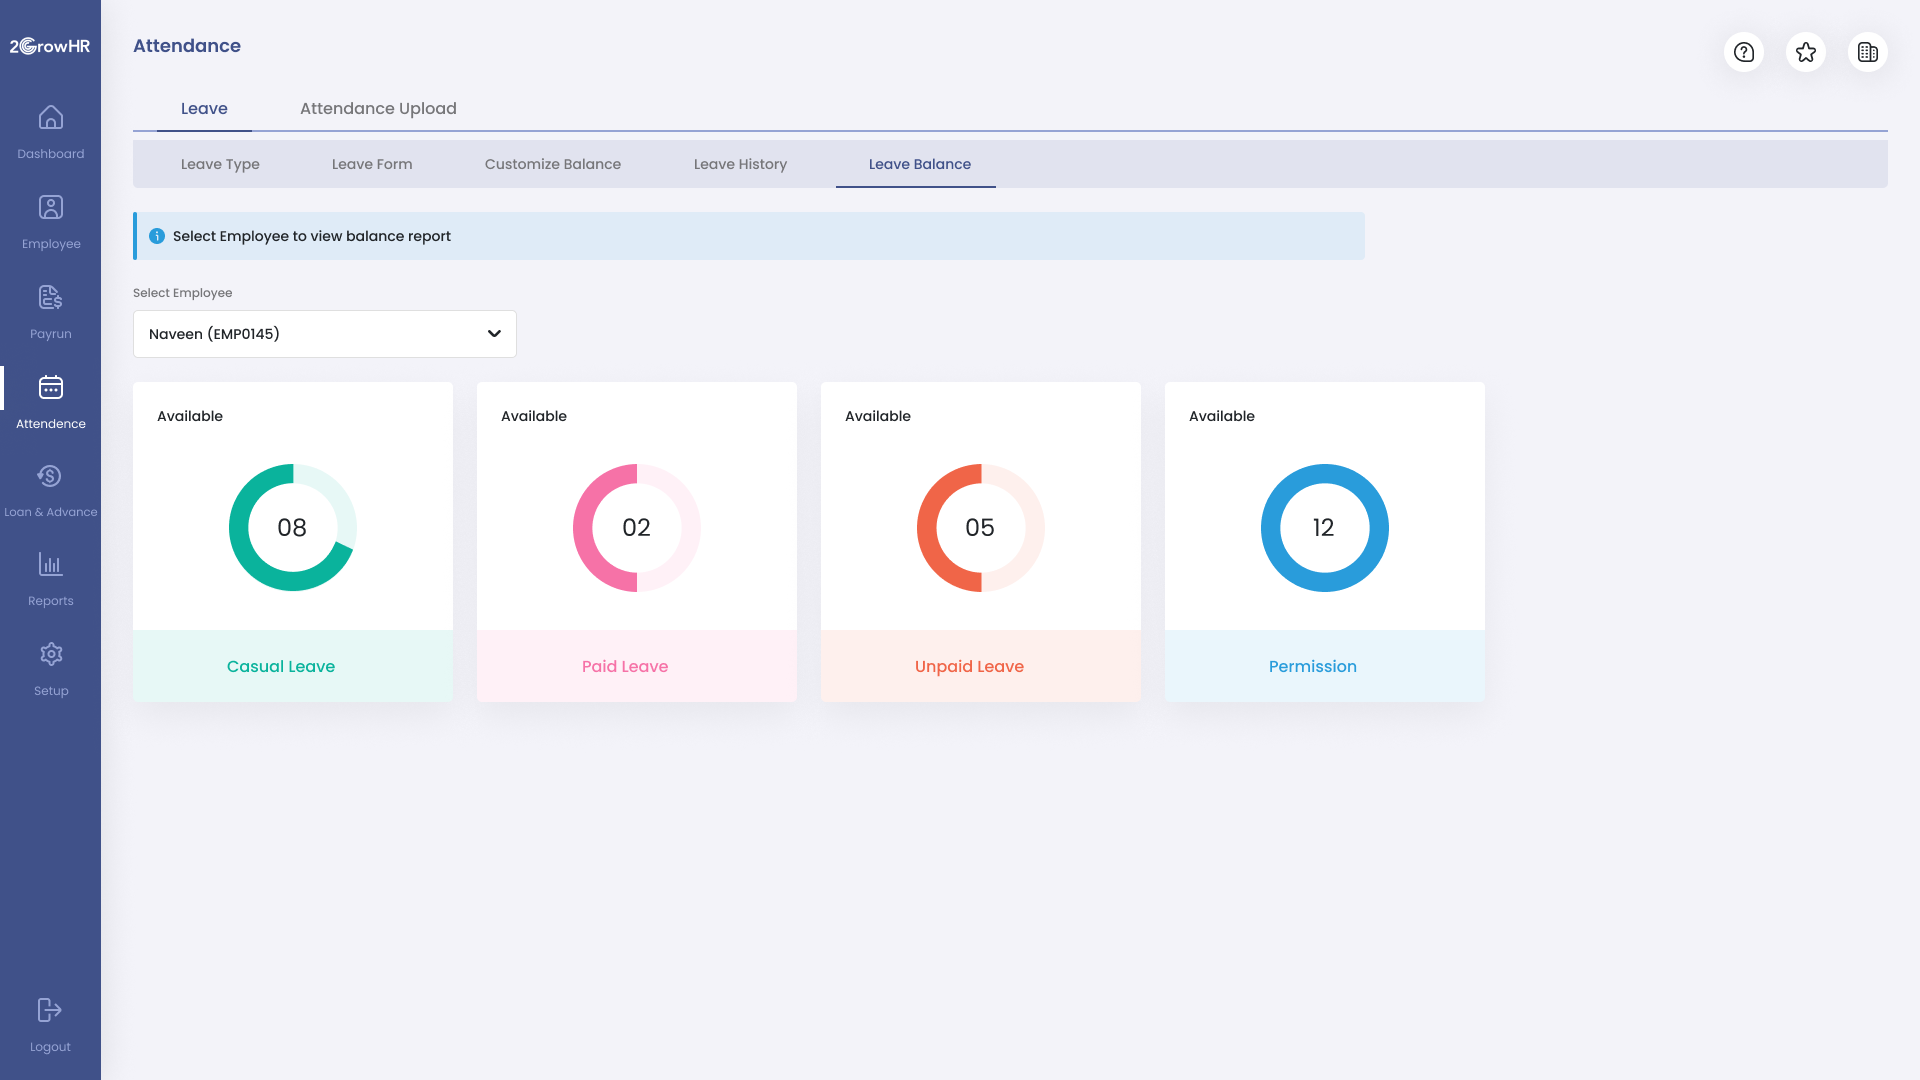The width and height of the screenshot is (1920, 1080).
Task: Open the help question-mark icon
Action: [x=1744, y=52]
